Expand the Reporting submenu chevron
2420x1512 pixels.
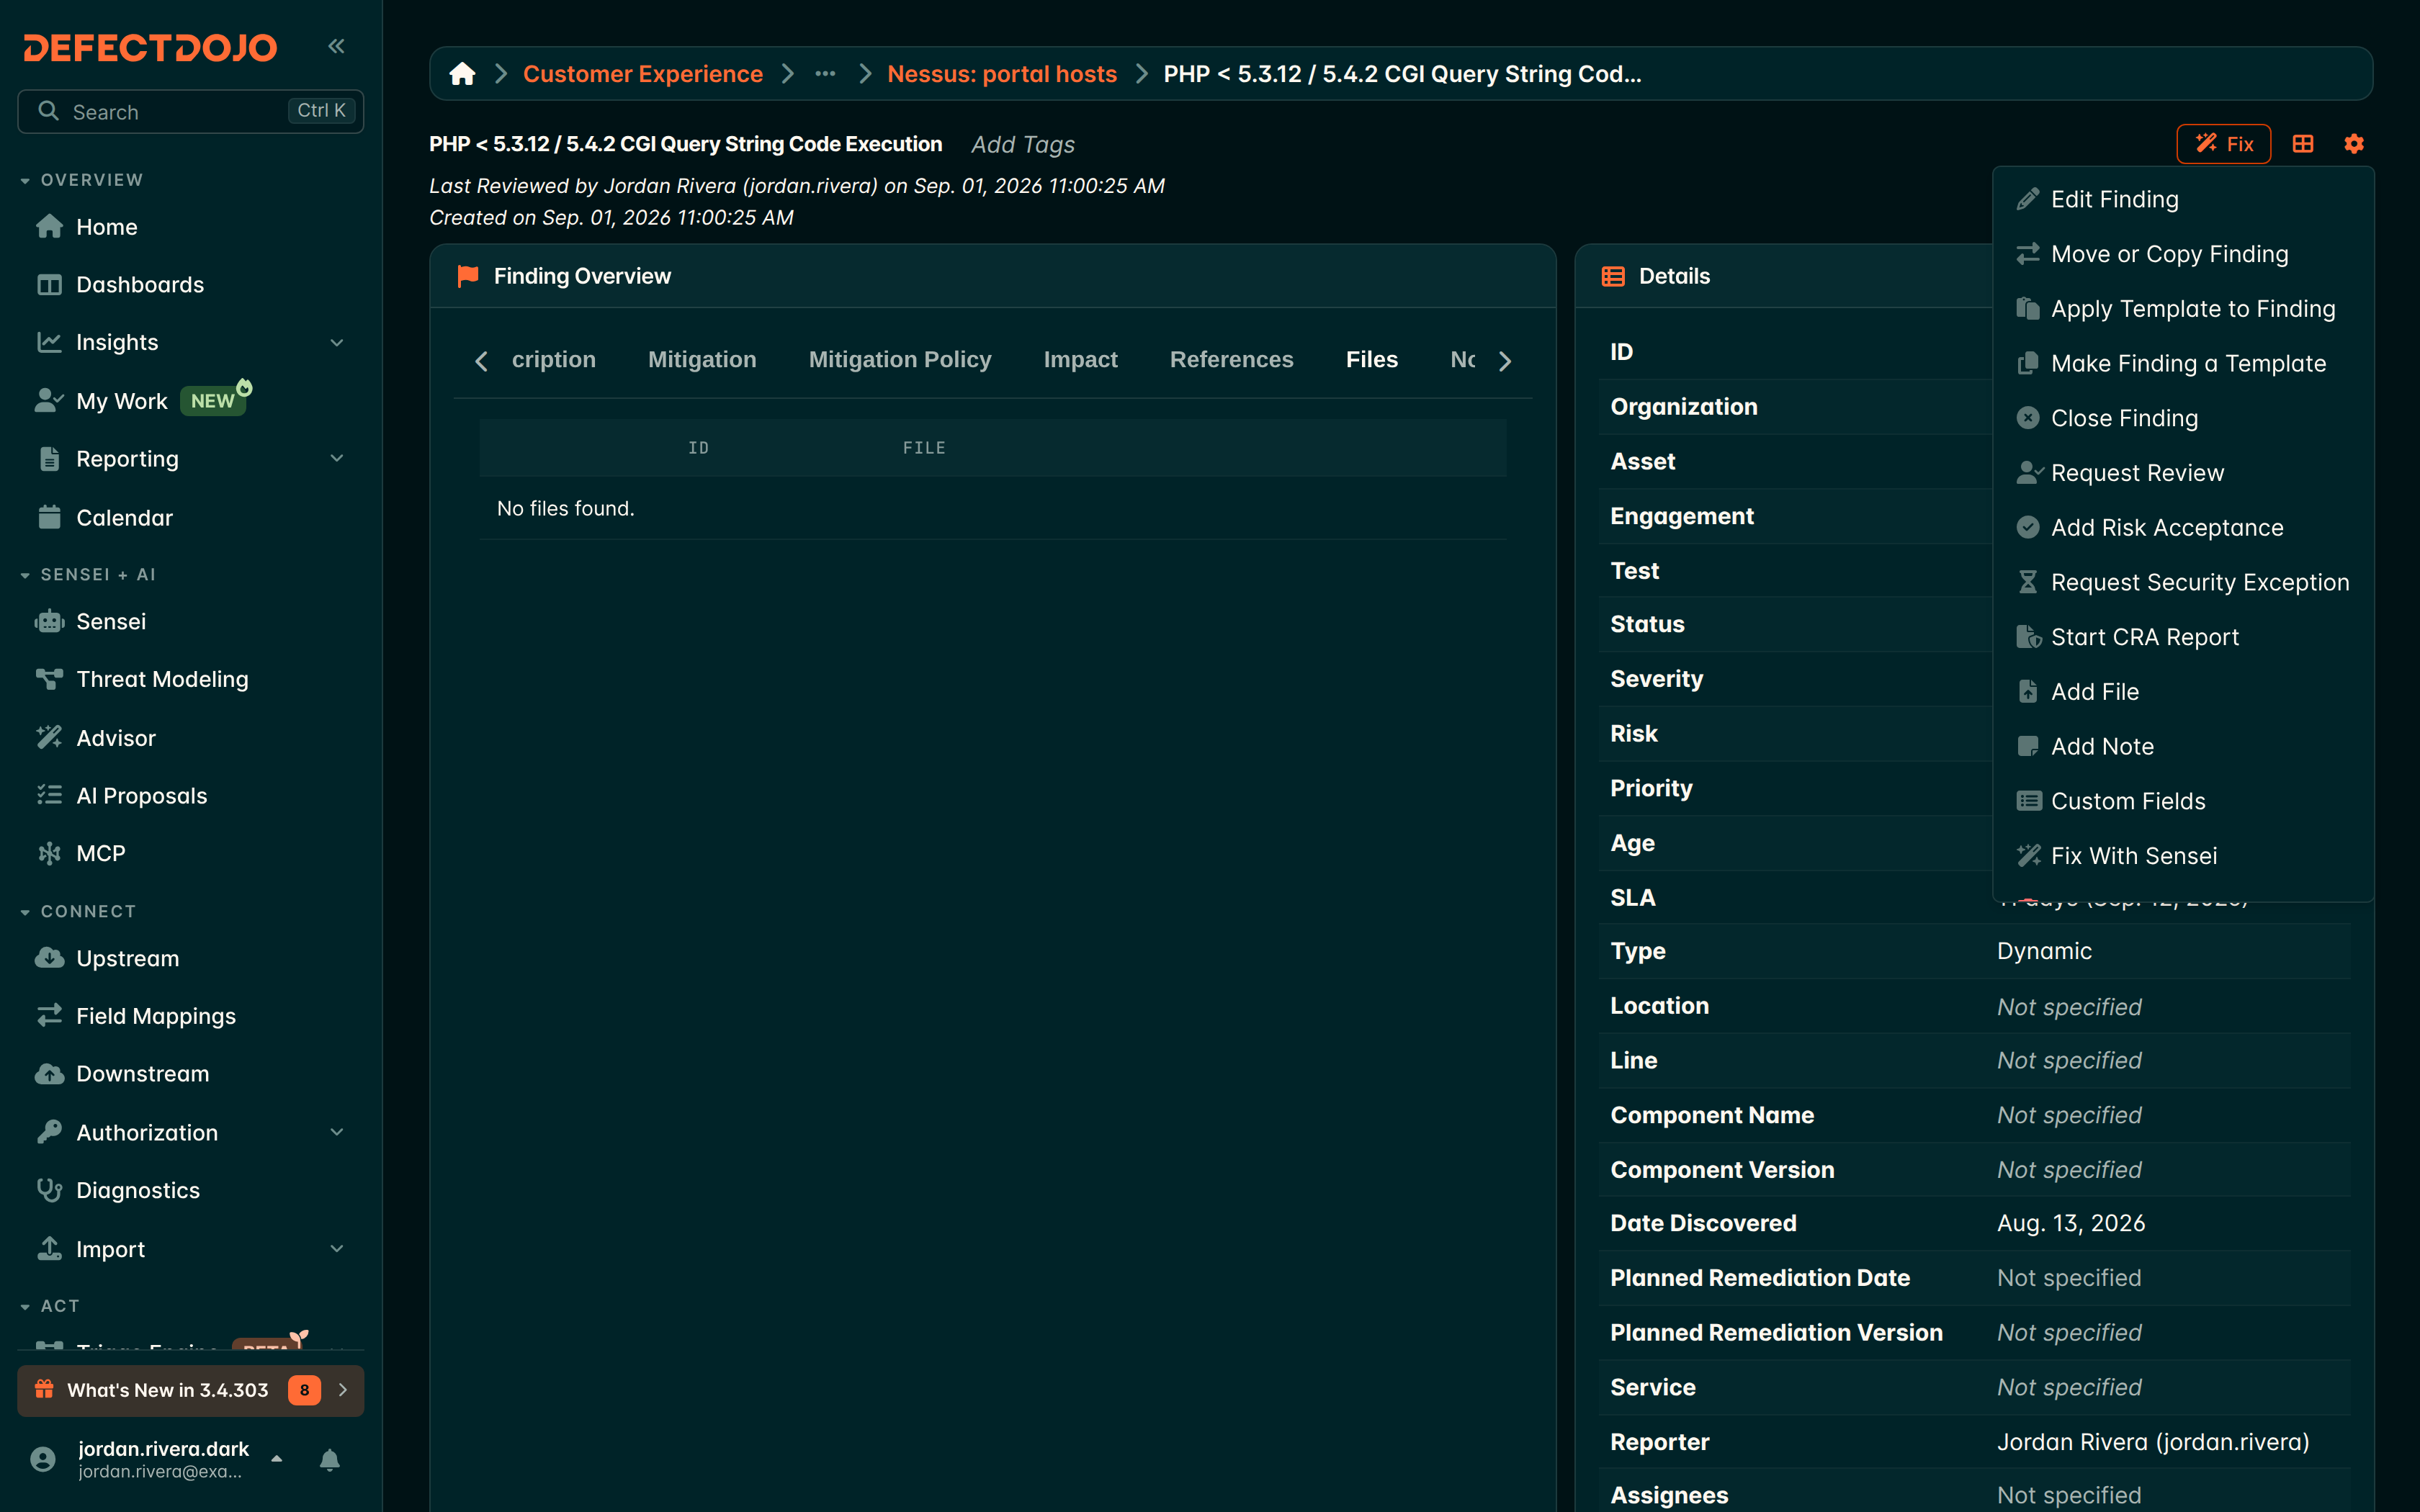tap(337, 459)
